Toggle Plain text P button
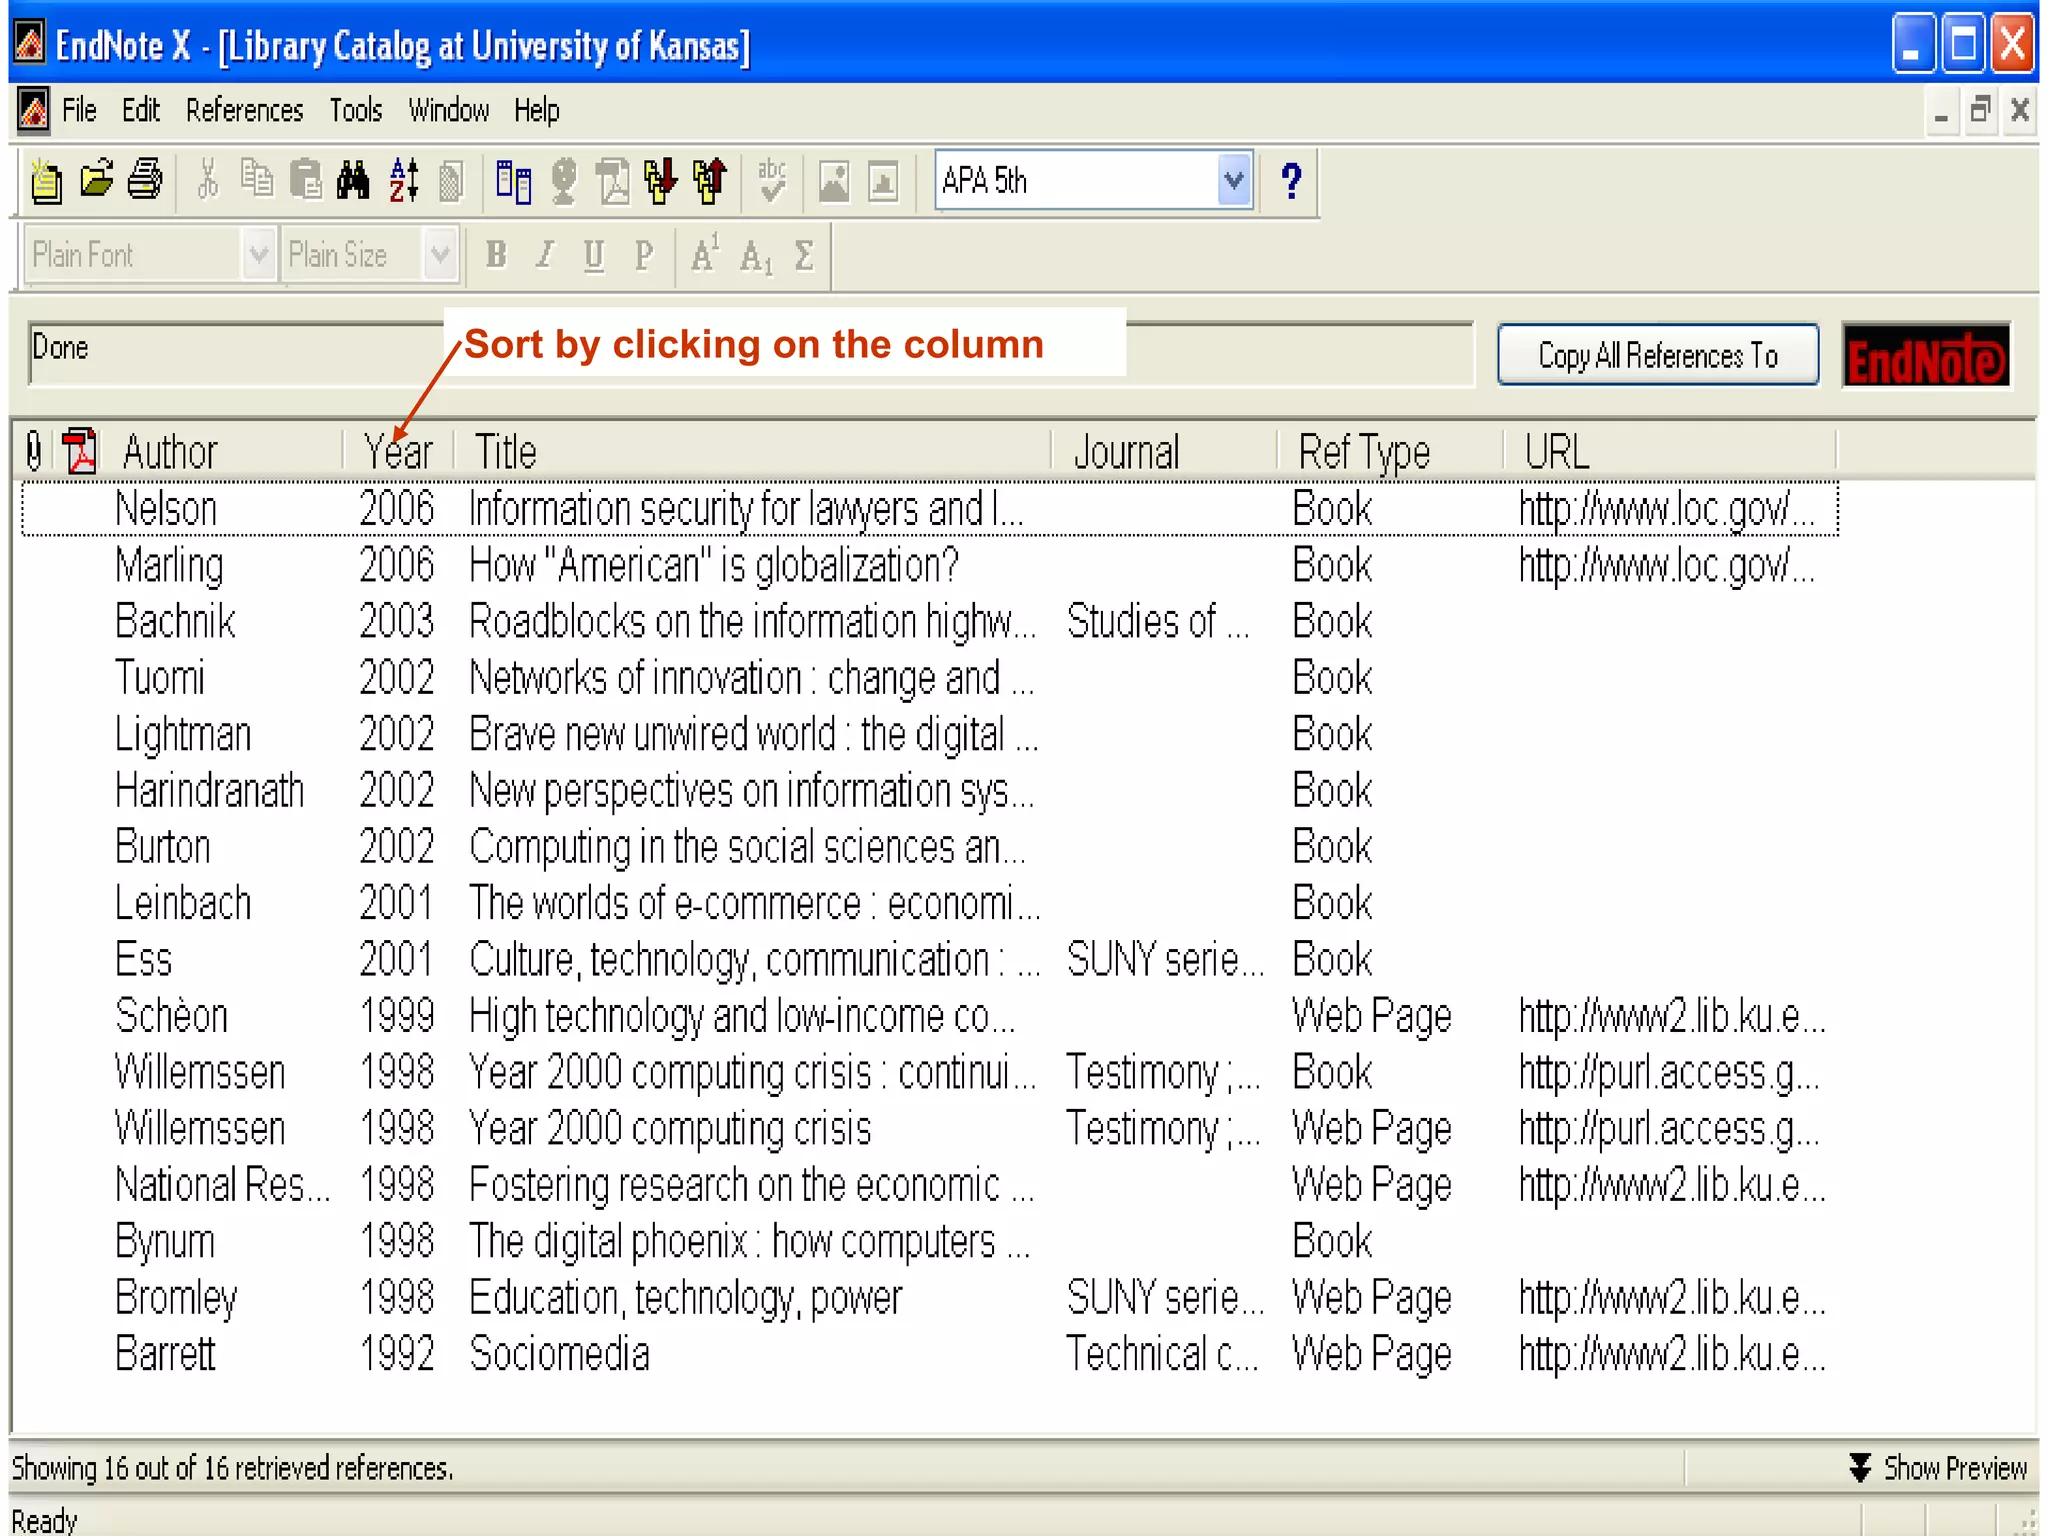 coord(644,255)
